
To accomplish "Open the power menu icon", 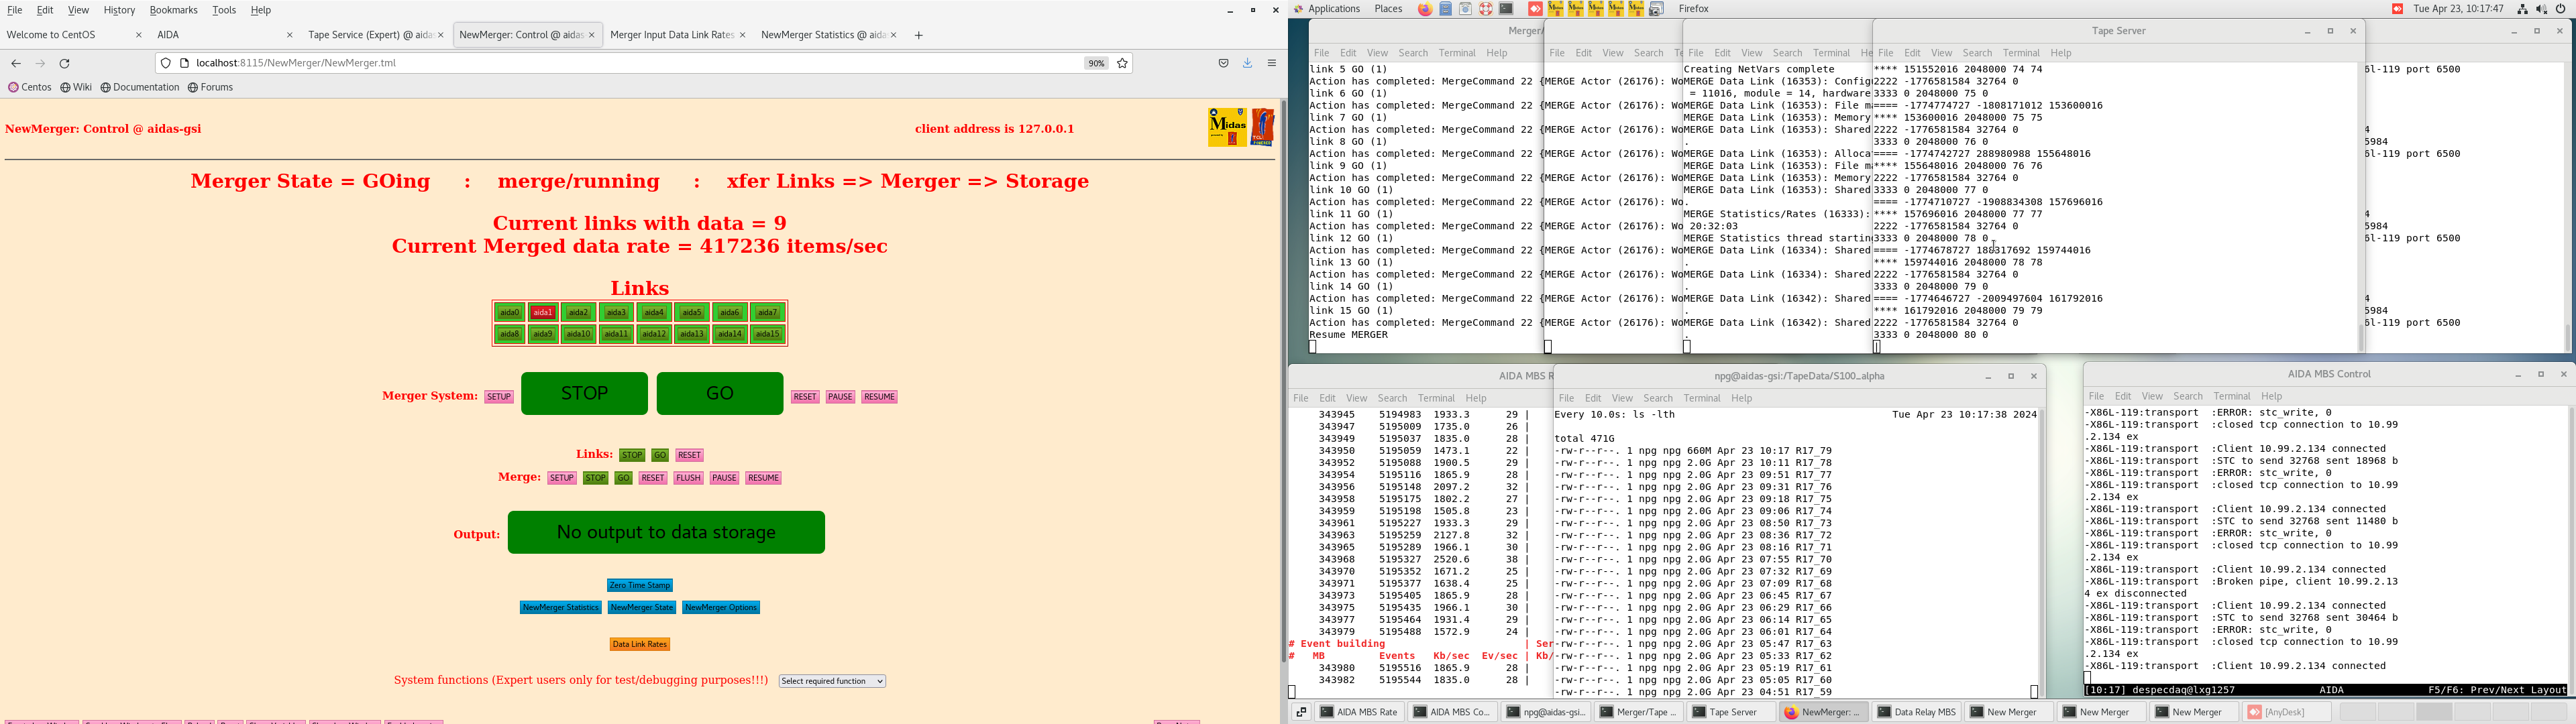I will click(2560, 9).
